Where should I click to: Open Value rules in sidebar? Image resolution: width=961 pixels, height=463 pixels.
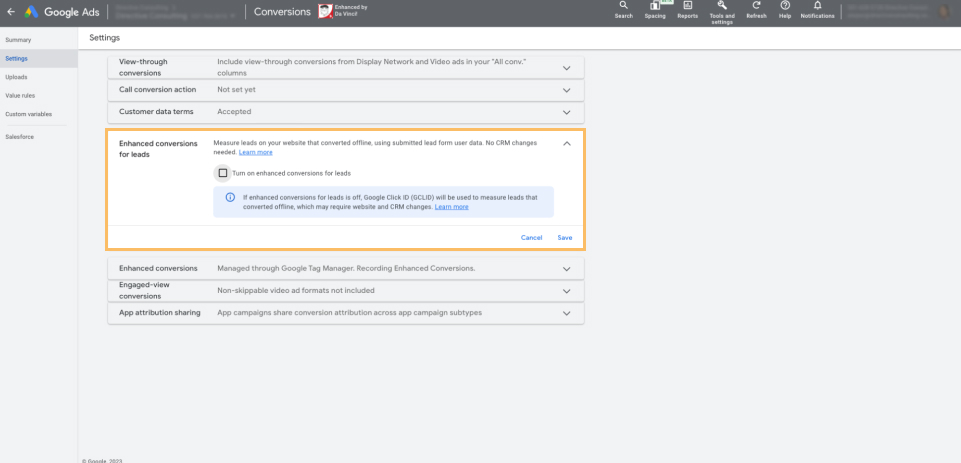coord(20,96)
